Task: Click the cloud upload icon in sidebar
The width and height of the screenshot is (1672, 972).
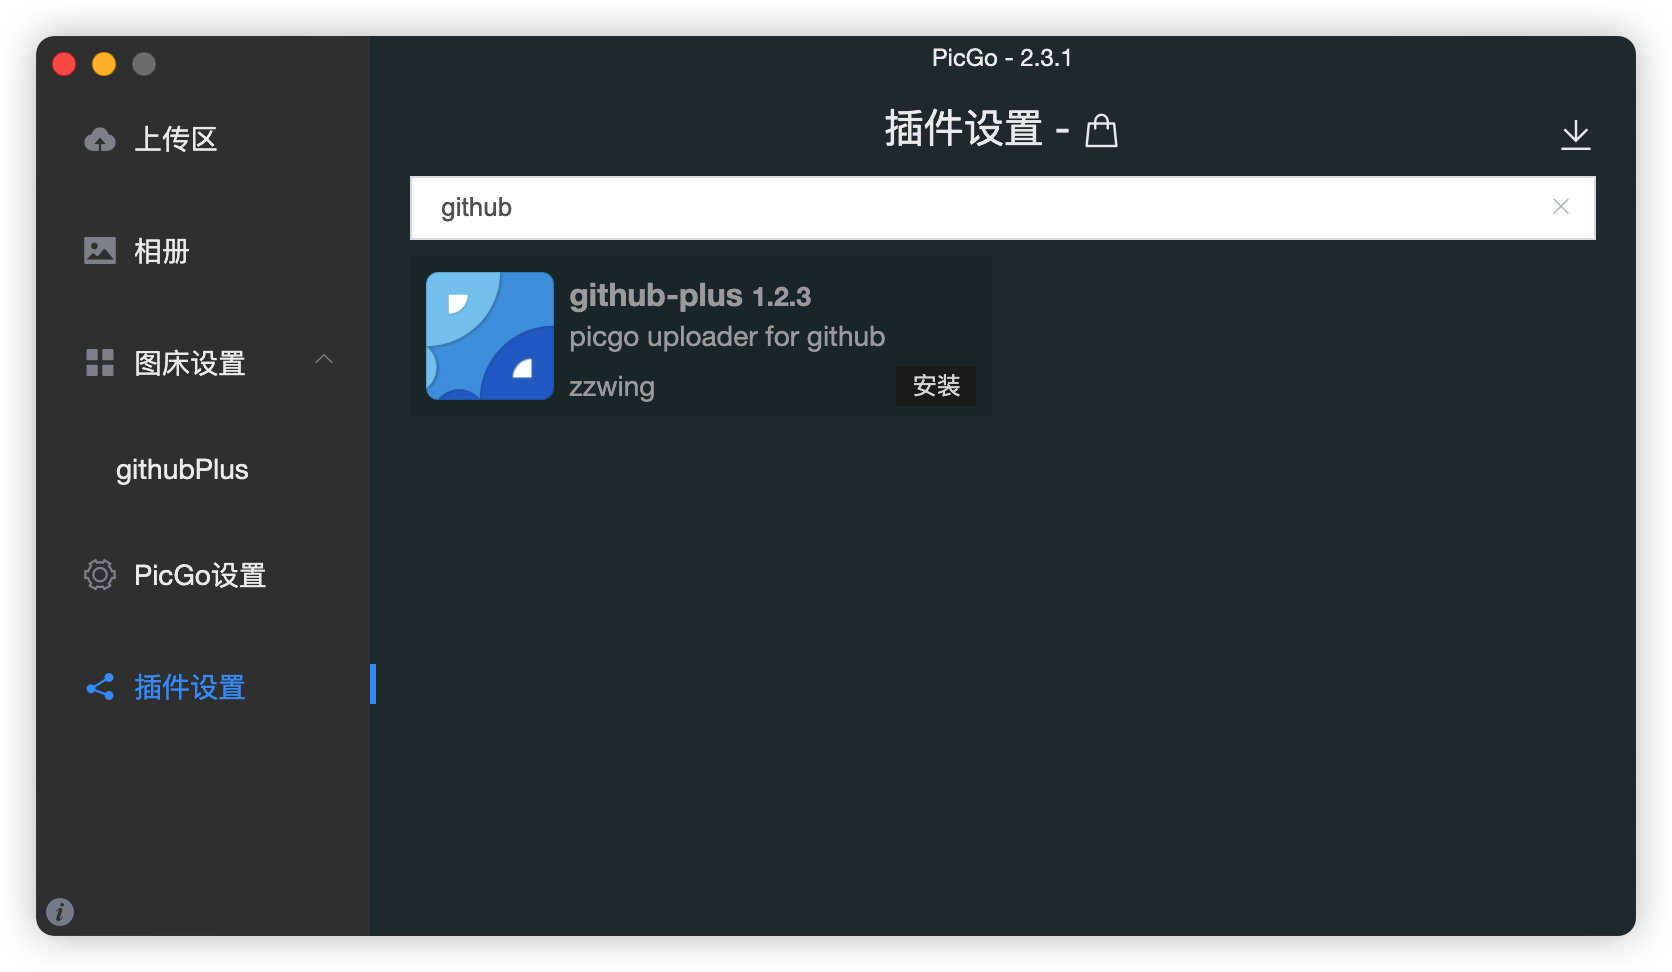Action: [99, 139]
